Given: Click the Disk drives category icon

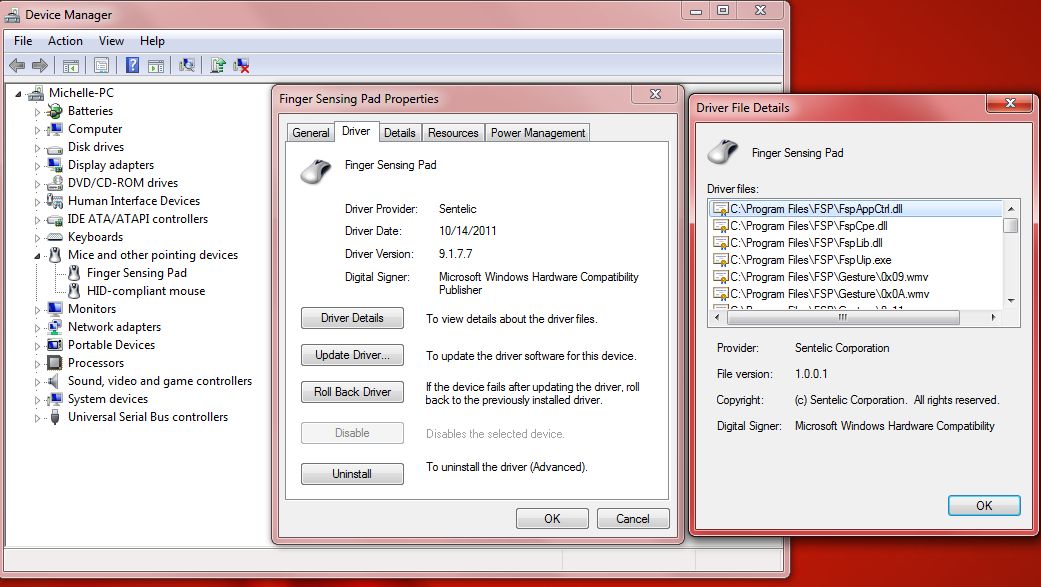Looking at the screenshot, I should [55, 147].
